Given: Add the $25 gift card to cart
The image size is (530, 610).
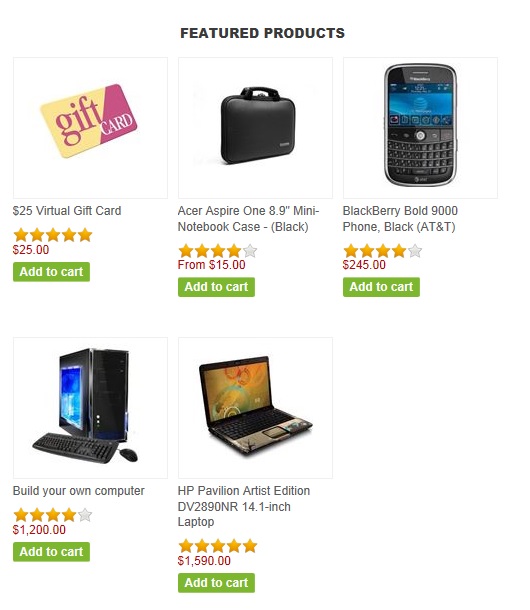Looking at the screenshot, I should 51,272.
